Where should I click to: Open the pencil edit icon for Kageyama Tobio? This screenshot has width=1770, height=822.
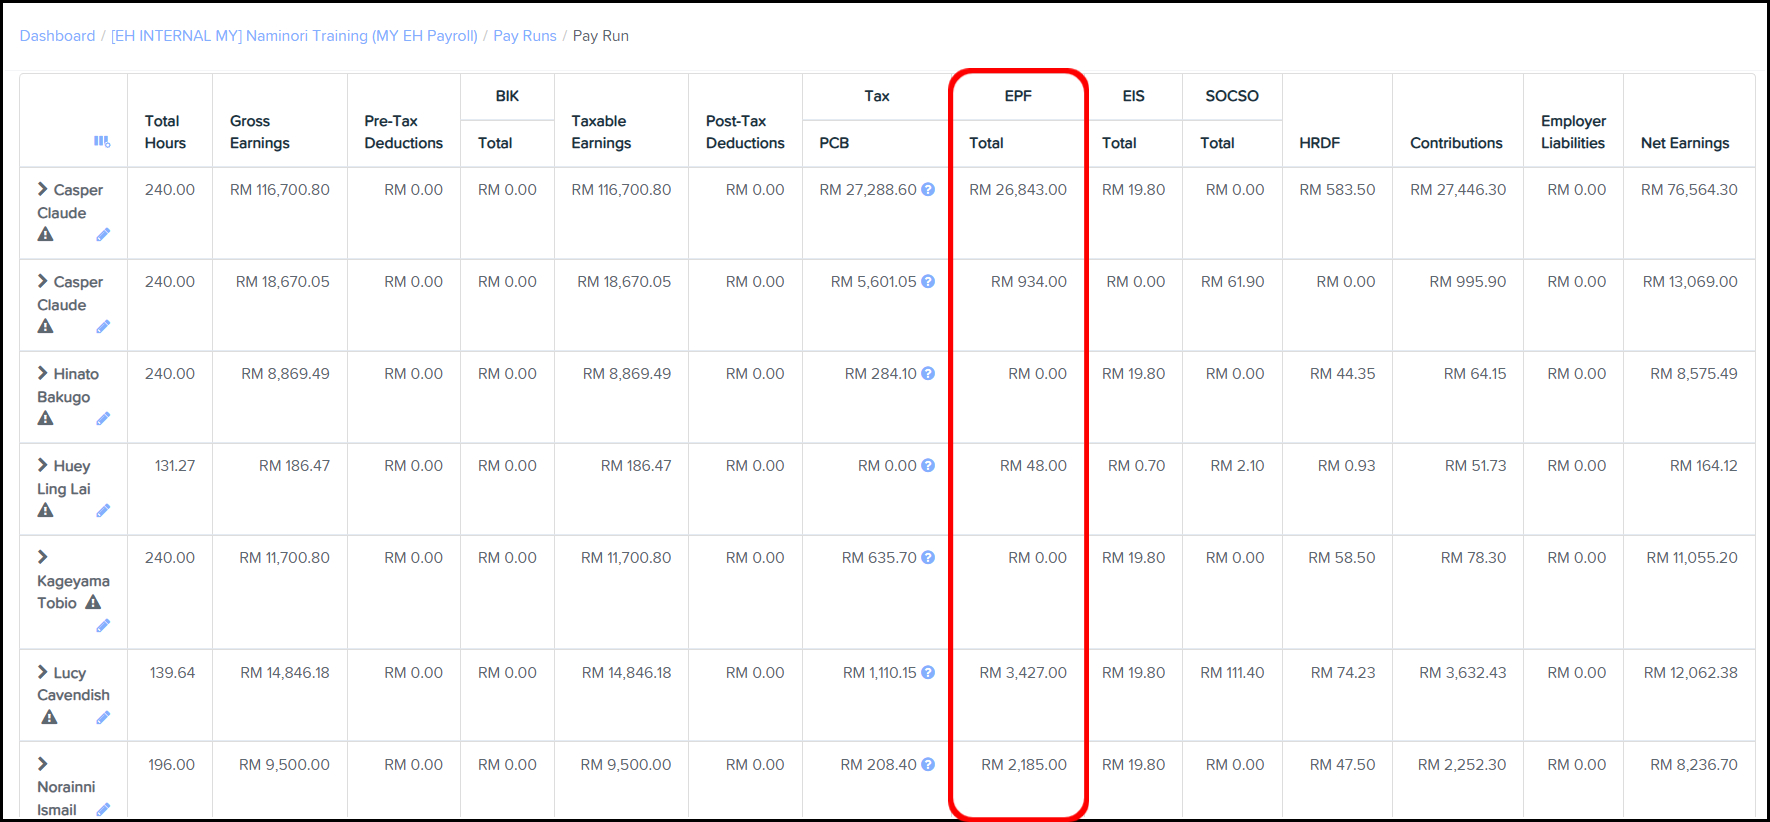[103, 626]
